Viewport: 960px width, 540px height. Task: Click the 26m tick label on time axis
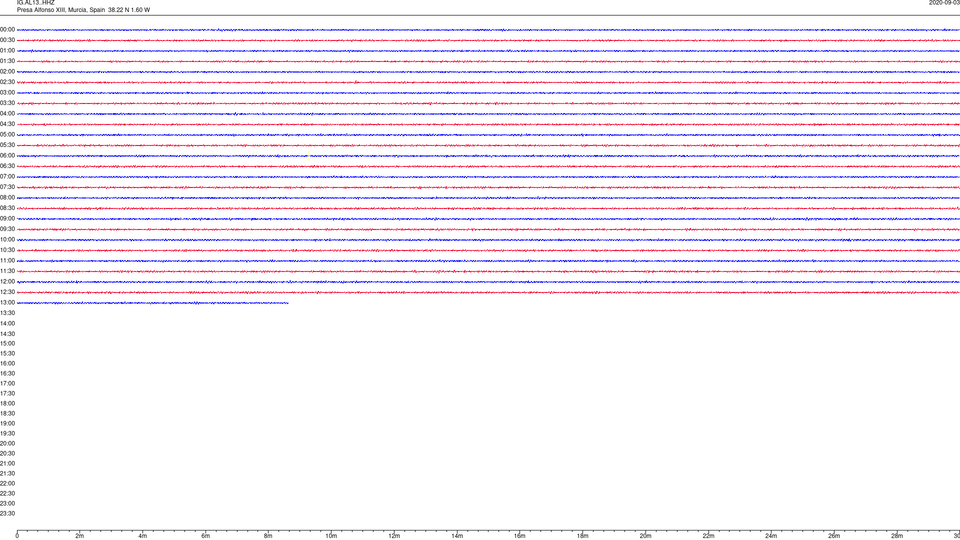(834, 536)
